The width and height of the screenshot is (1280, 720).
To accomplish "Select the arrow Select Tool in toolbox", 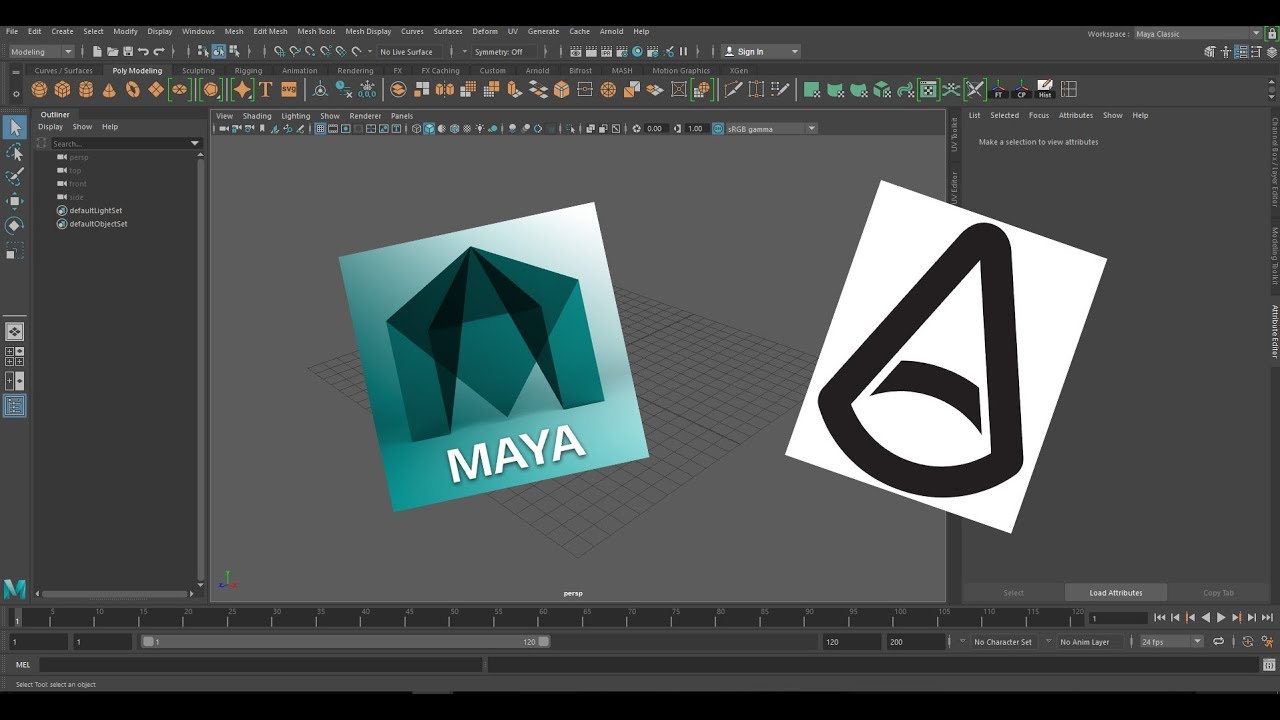I will pos(14,127).
